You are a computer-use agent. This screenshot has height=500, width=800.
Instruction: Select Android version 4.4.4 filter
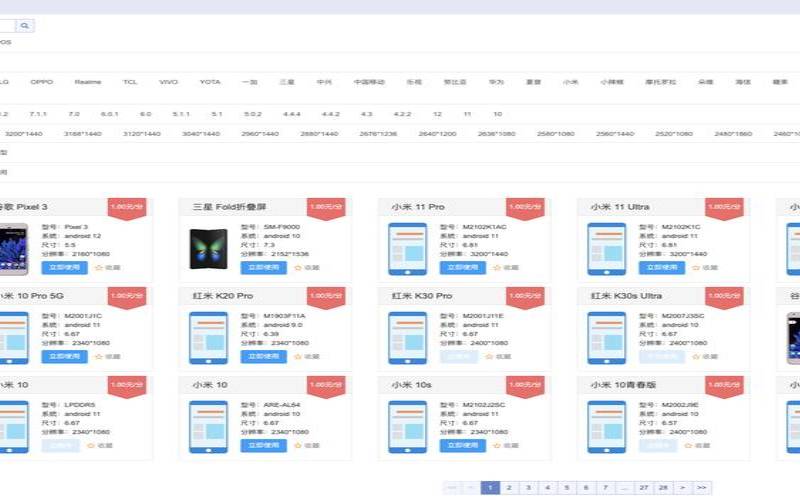[291, 114]
